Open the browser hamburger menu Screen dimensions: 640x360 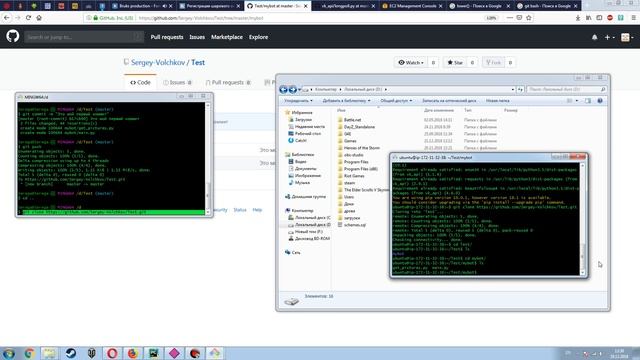click(633, 18)
